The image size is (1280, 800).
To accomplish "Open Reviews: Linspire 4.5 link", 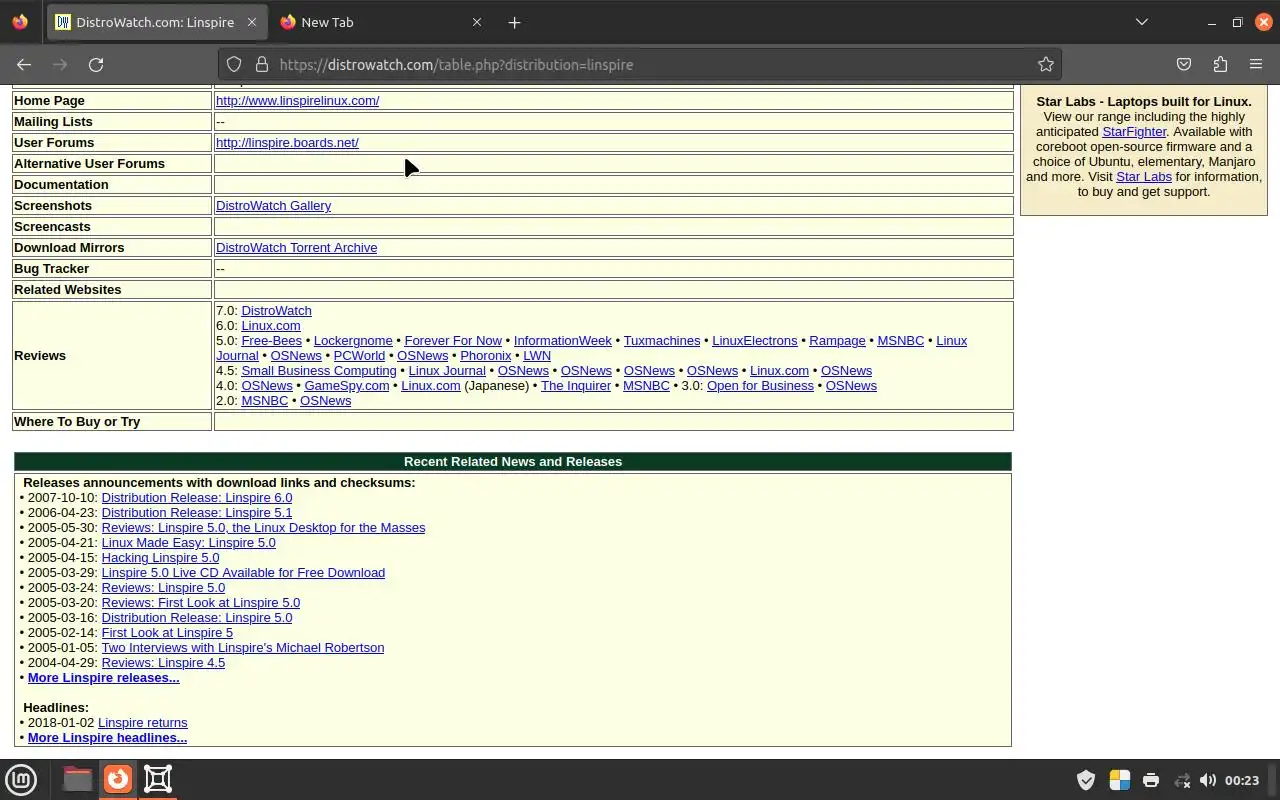I will [x=163, y=663].
